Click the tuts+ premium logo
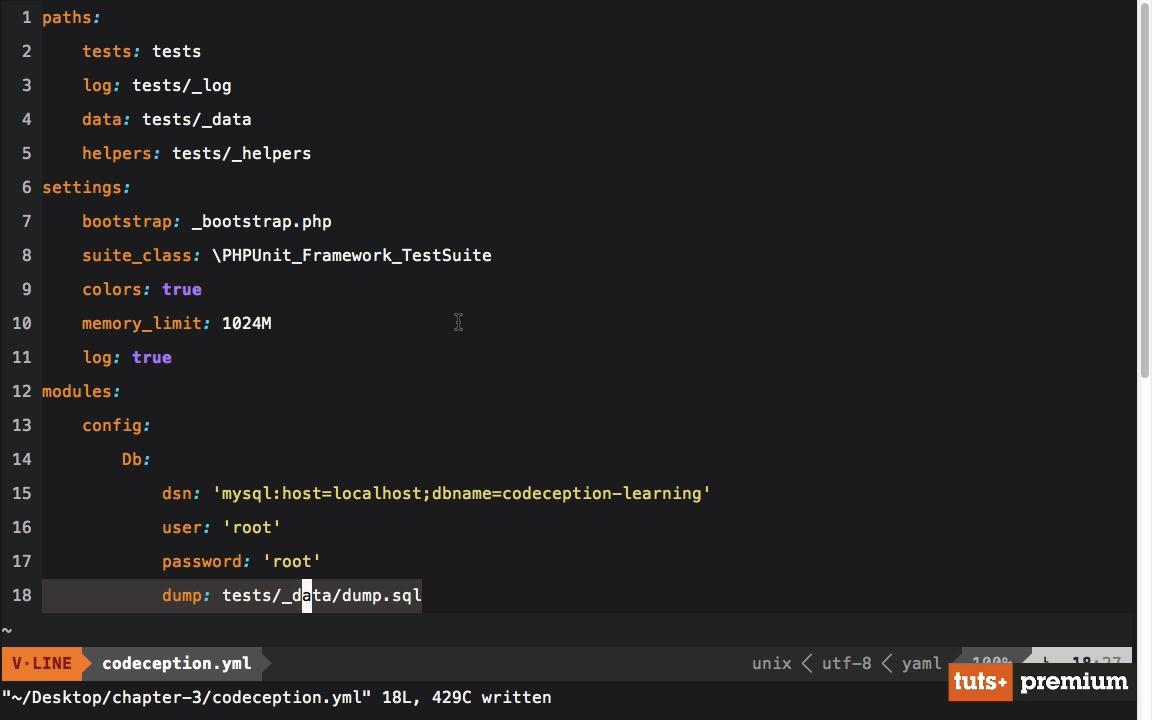Image resolution: width=1152 pixels, height=720 pixels. 1041,682
